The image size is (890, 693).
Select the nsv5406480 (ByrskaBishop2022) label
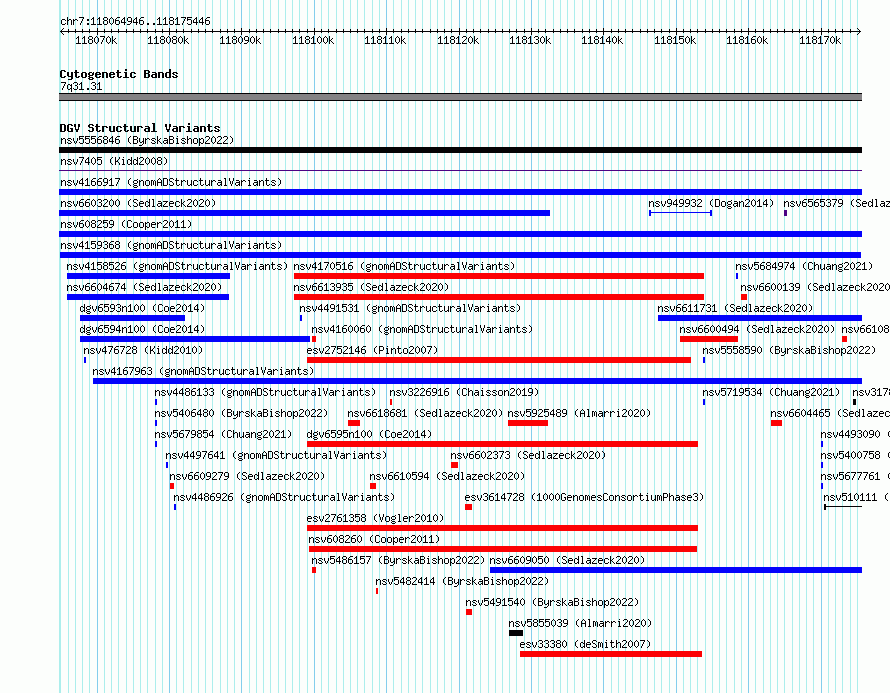click(241, 413)
